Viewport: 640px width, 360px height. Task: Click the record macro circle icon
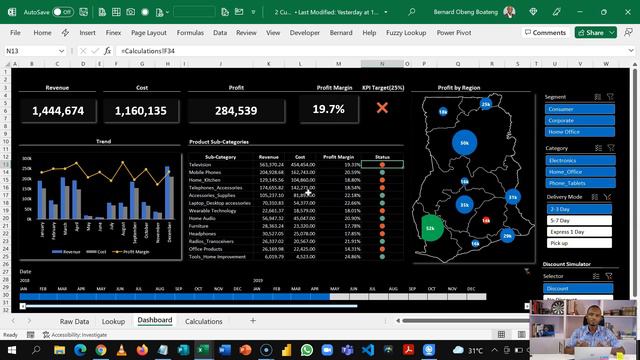click(x=145, y=12)
